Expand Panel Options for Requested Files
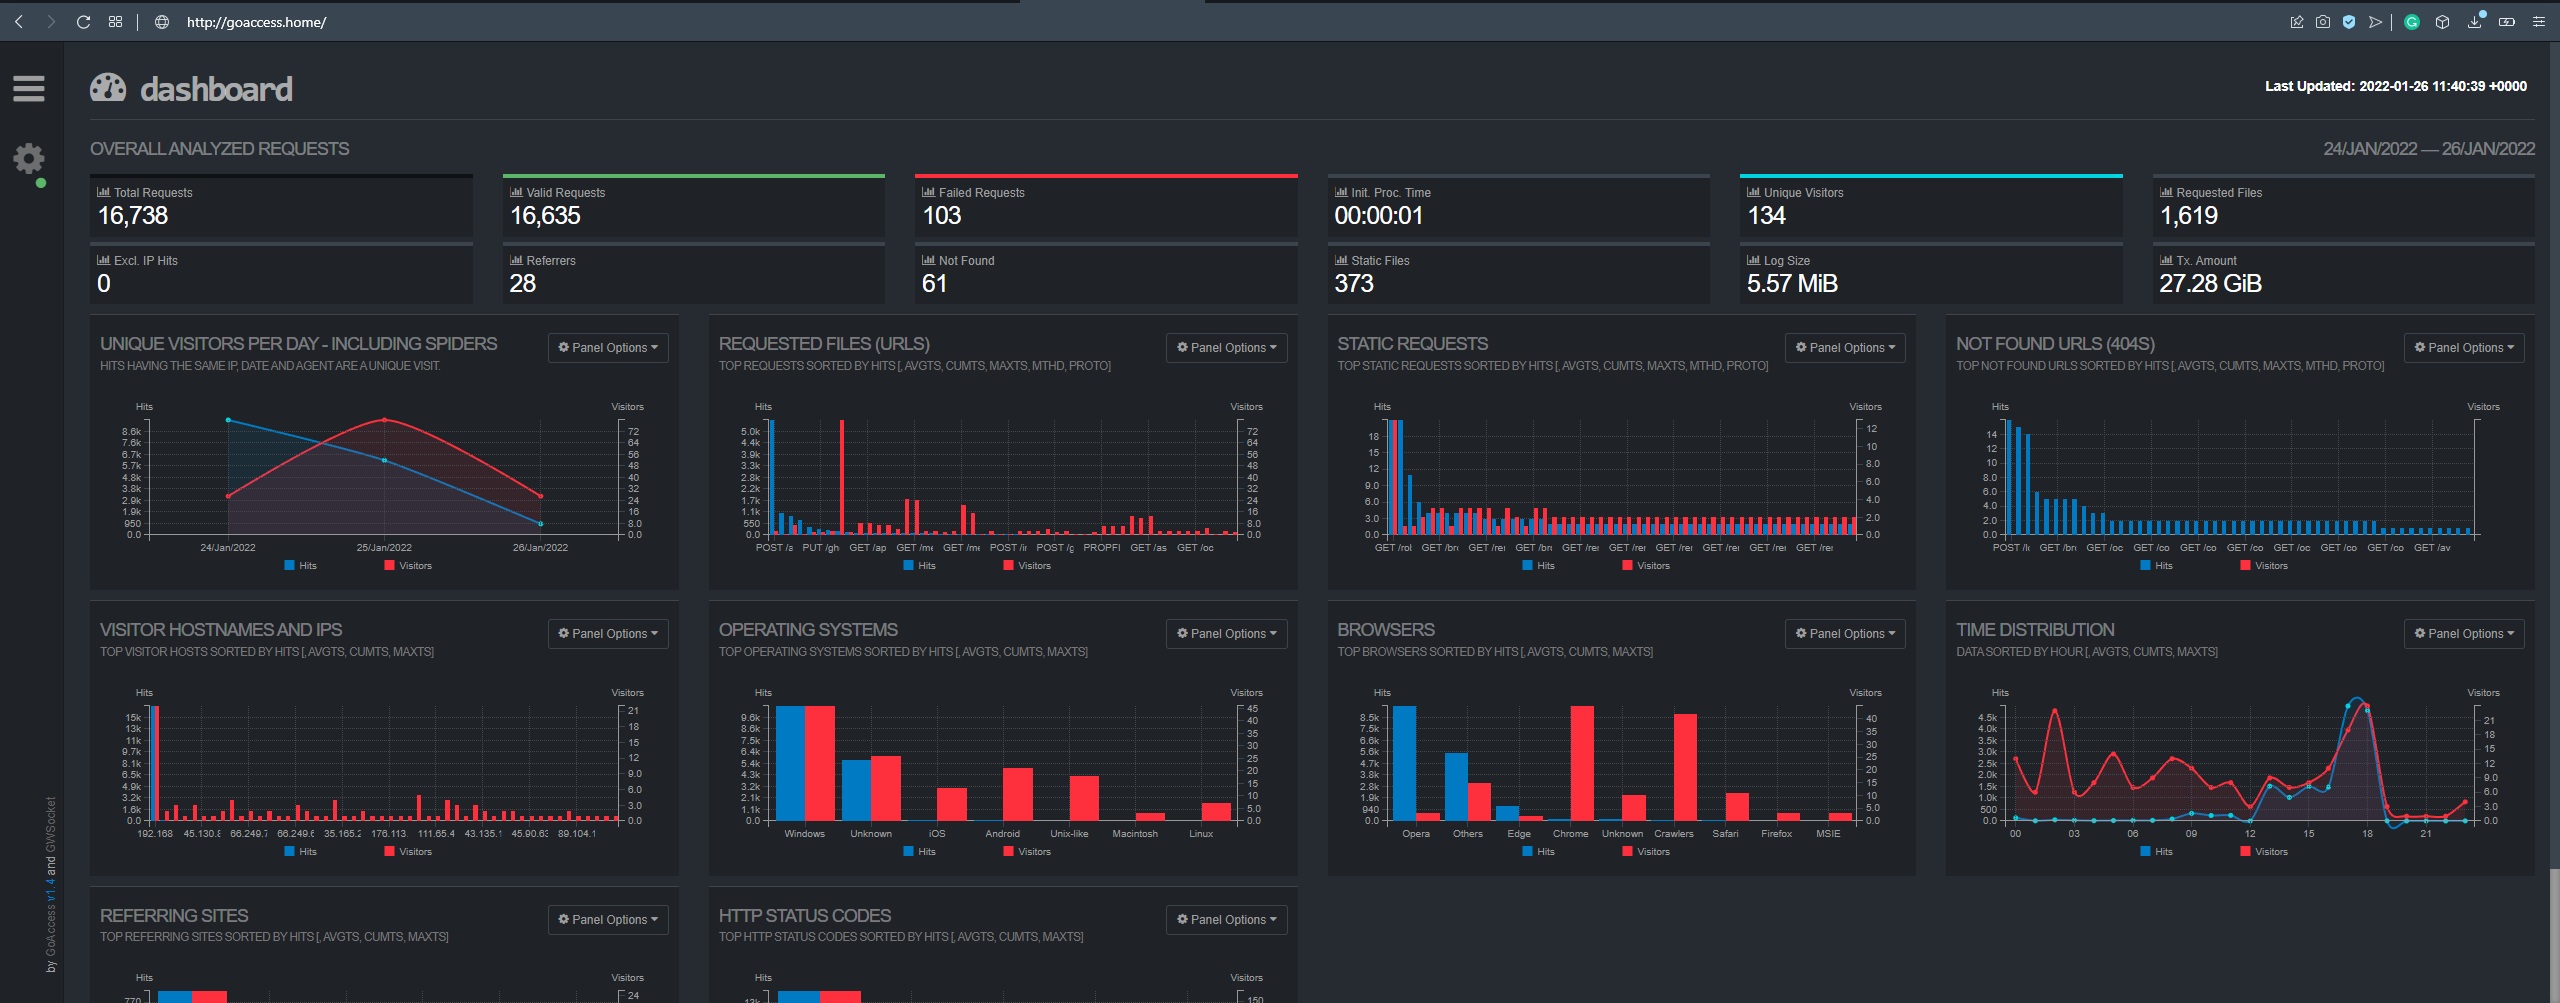This screenshot has width=2560, height=1003. tap(1226, 348)
